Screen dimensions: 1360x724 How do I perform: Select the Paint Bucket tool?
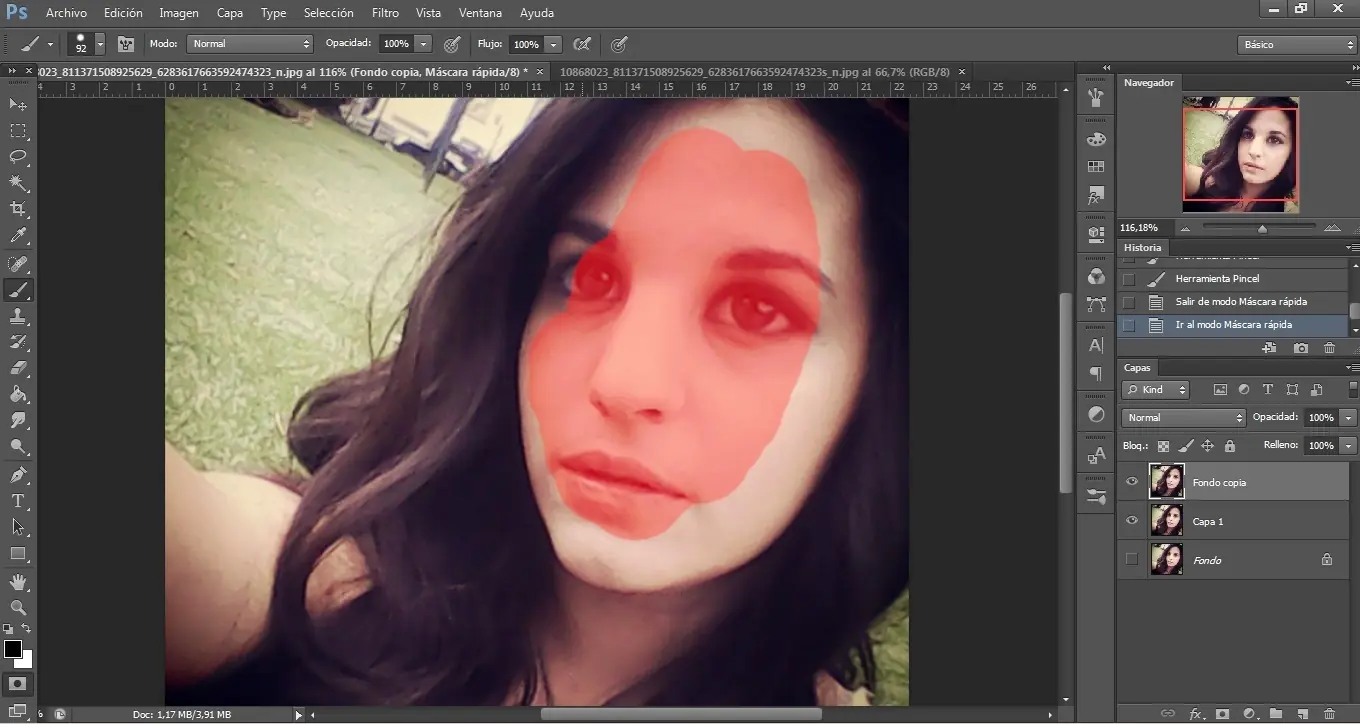click(x=18, y=394)
